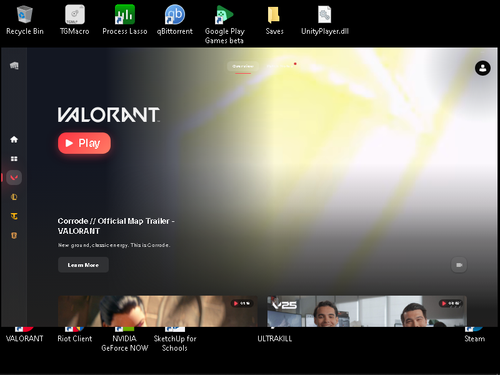
Task: Select the Legends of Runeterra sidebar icon
Action: 14,236
